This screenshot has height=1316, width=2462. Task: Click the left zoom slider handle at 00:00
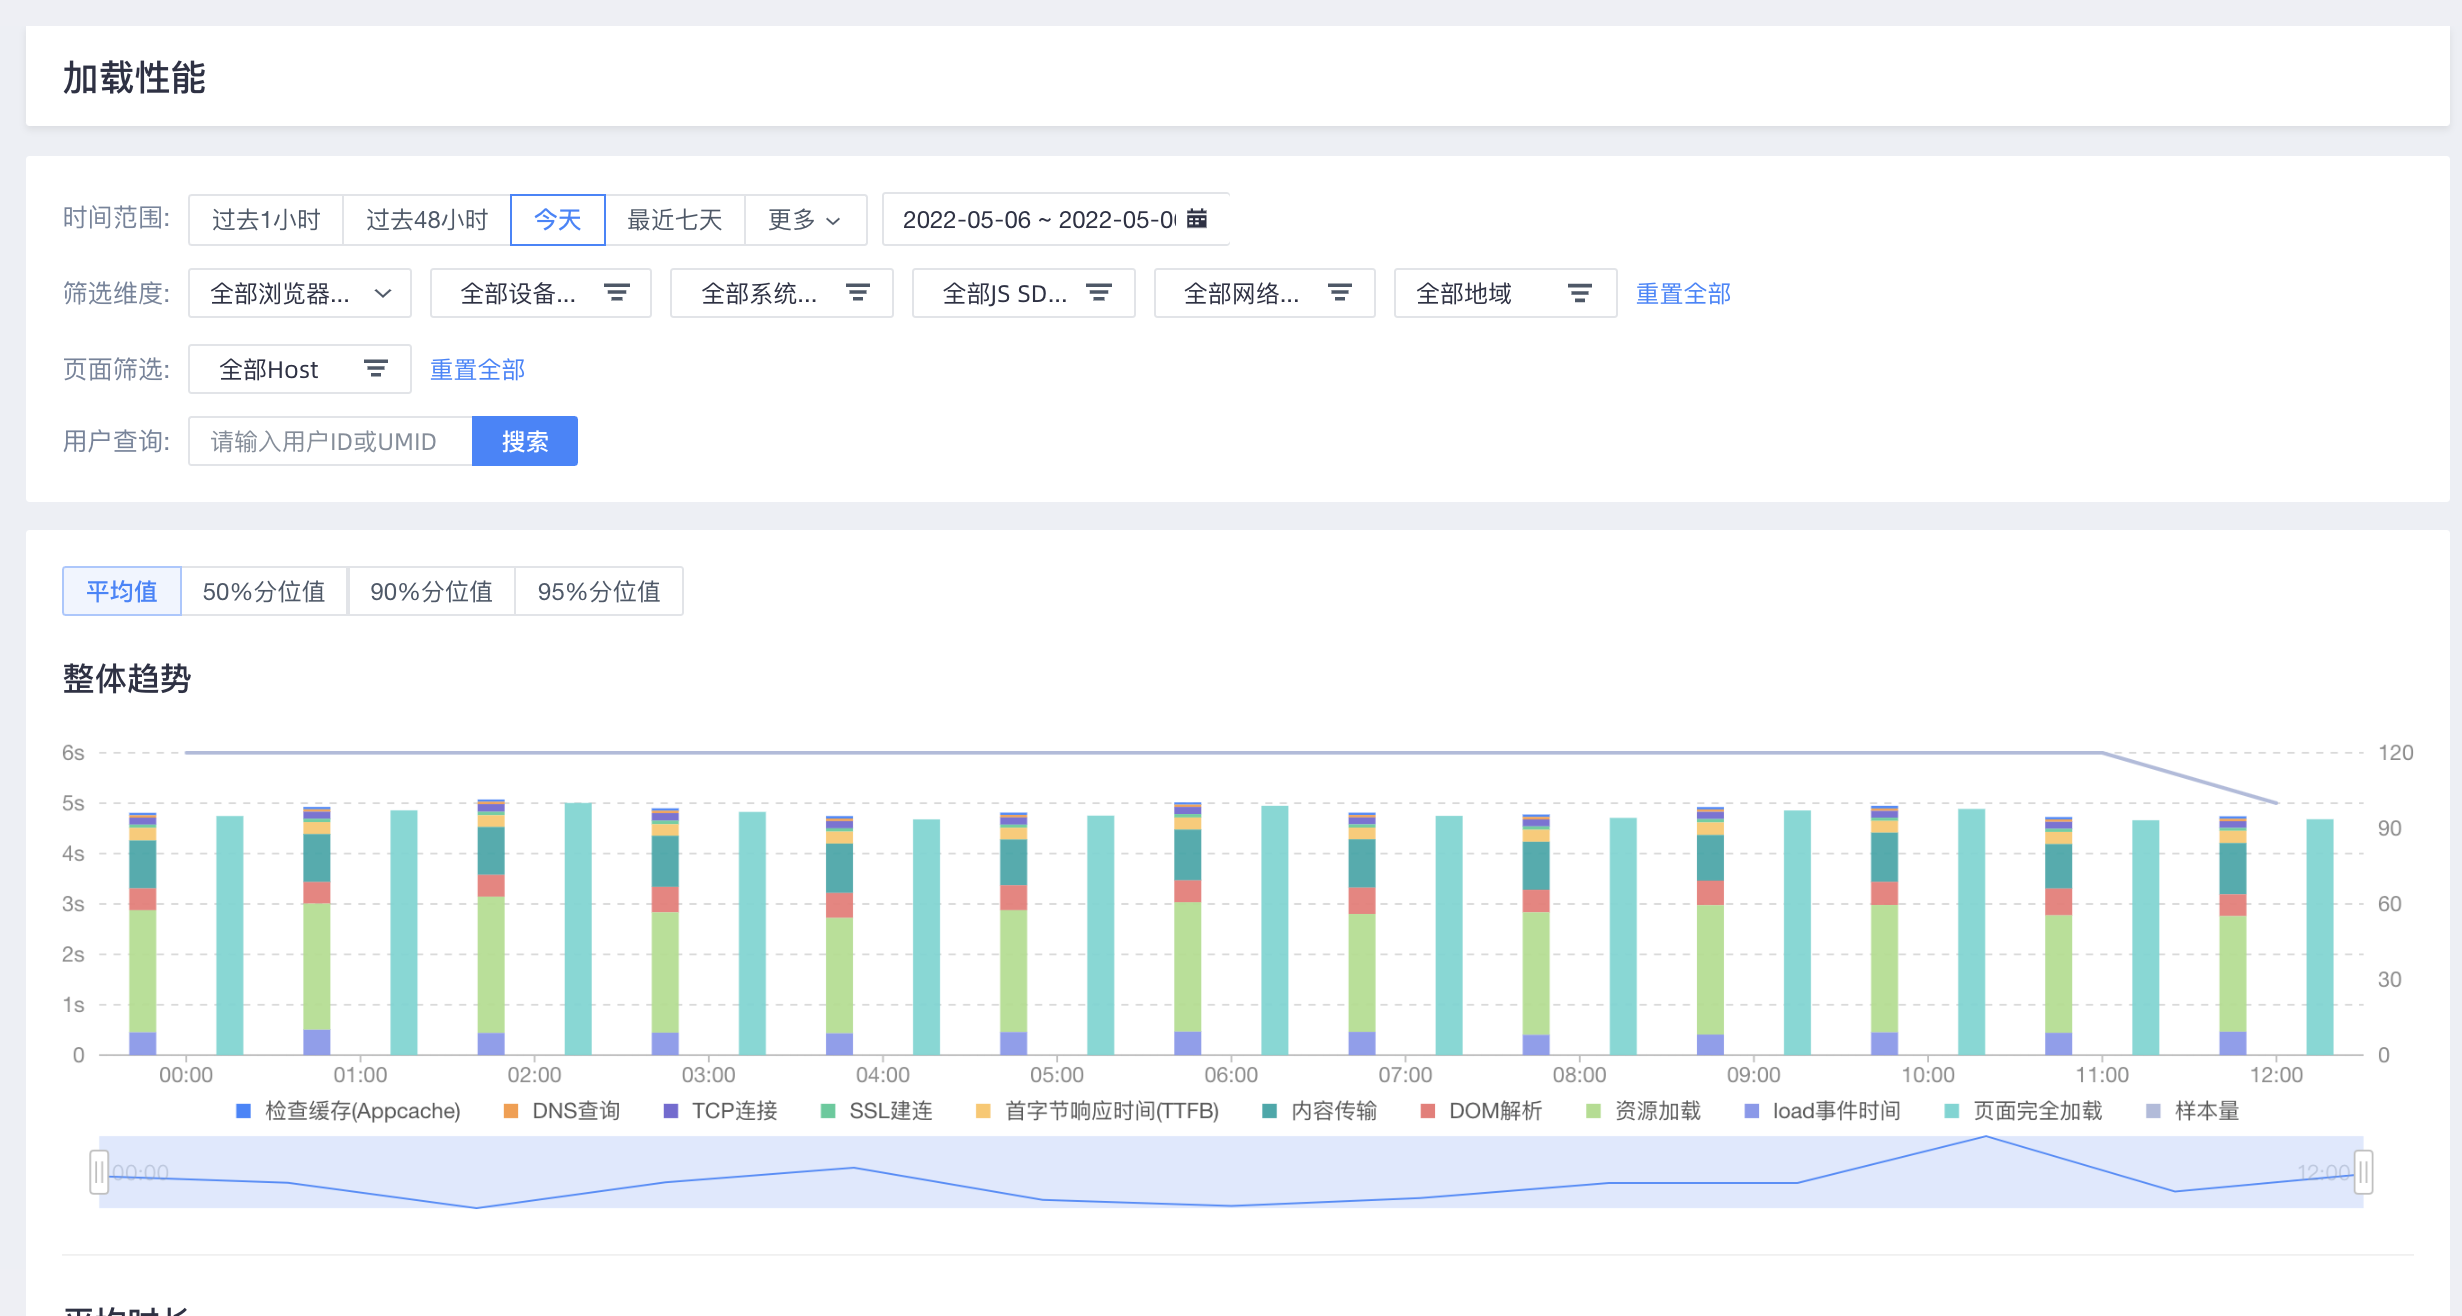point(99,1172)
